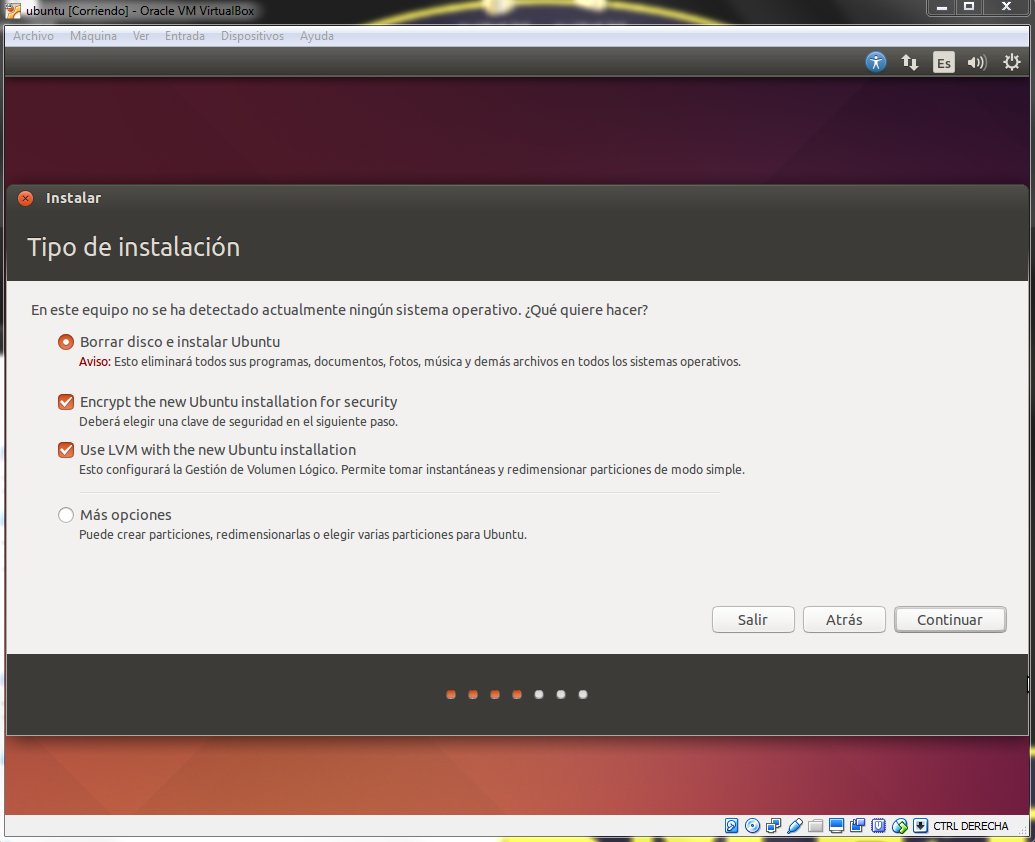
Task: Click the USB devices status icon
Action: (795, 826)
